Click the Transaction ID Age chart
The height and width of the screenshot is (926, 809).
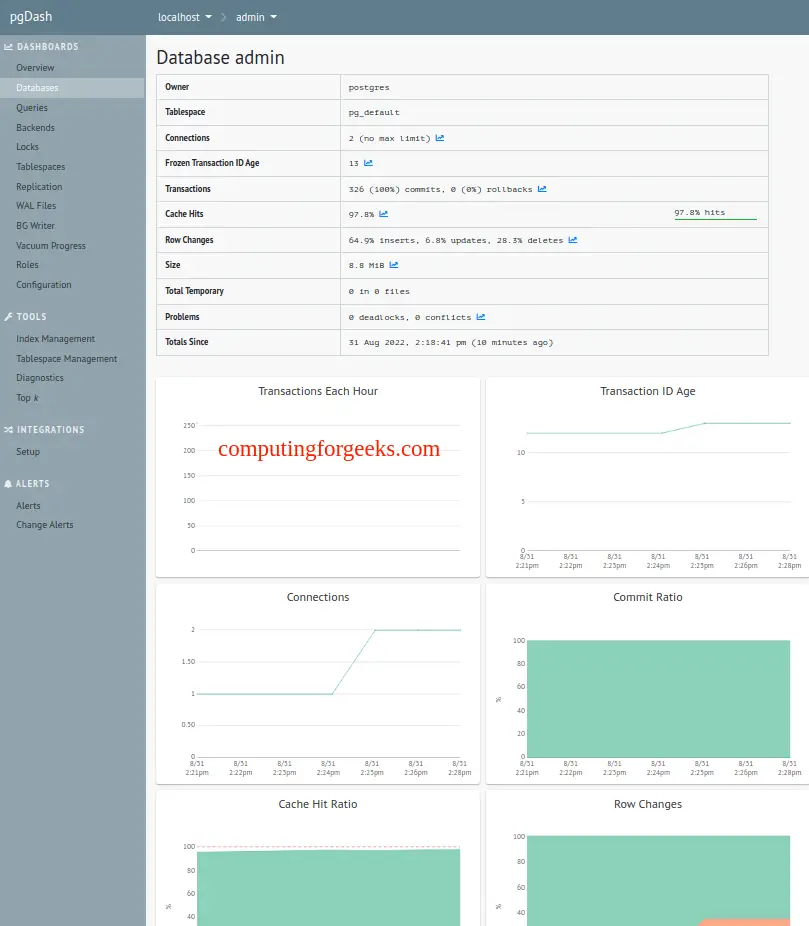pyautogui.click(x=647, y=477)
